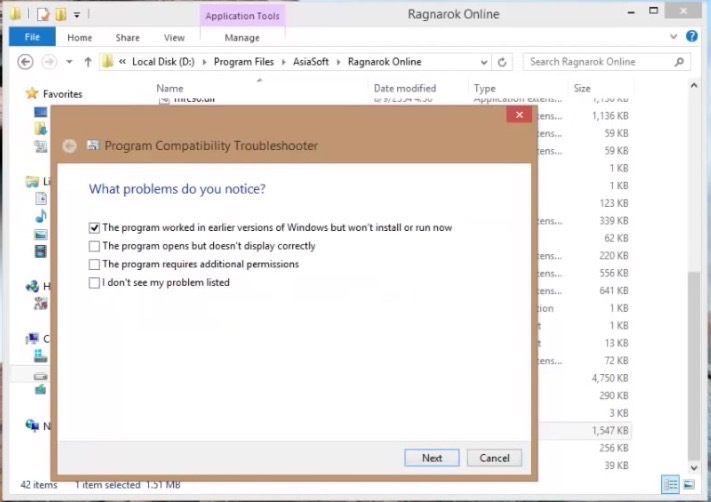The height and width of the screenshot is (502, 711).
Task: Open the Customize Quick Access Toolbar dropdown
Action: (77, 15)
